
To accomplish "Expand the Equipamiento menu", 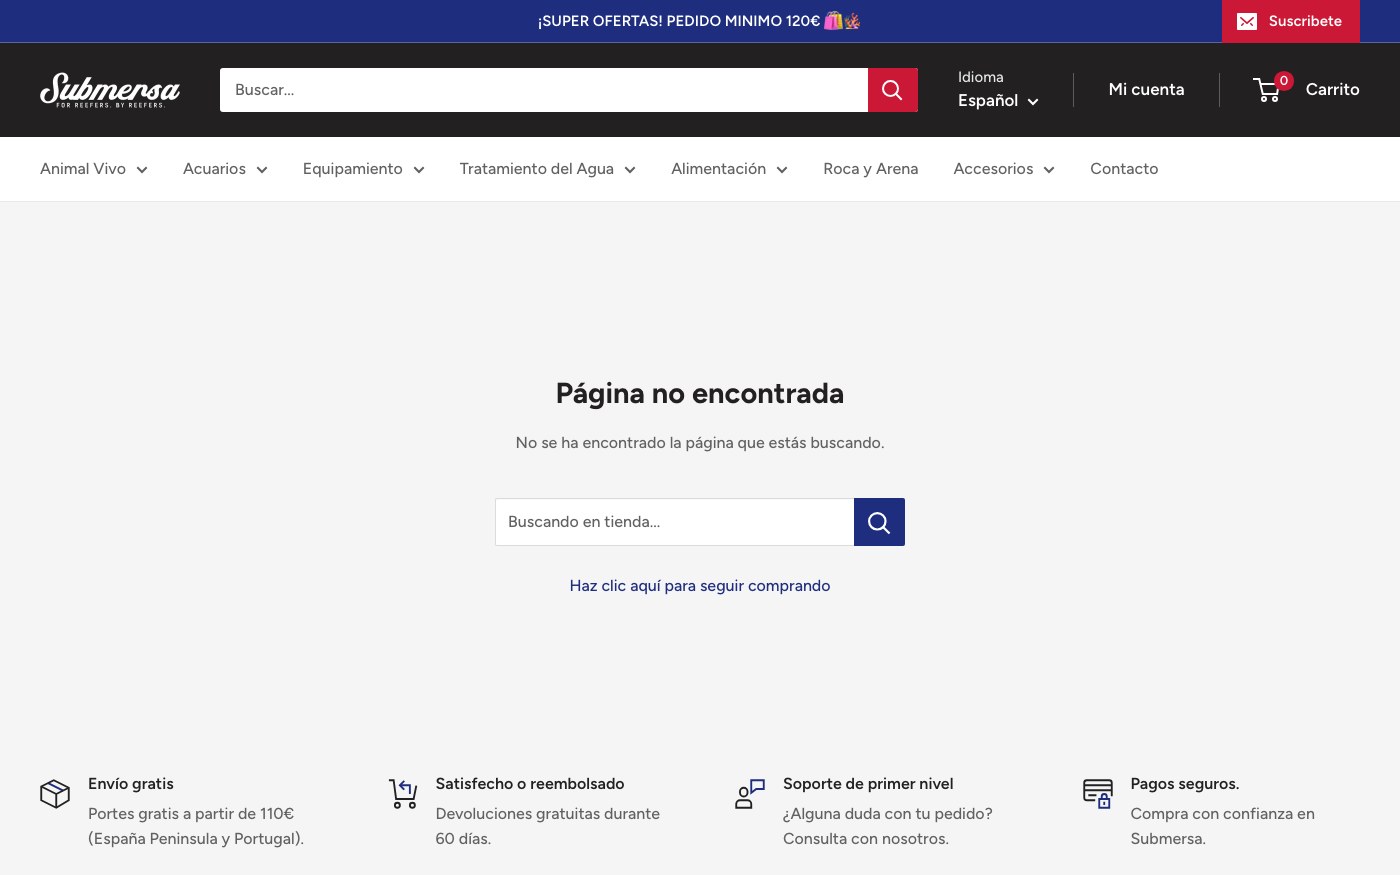I will [x=364, y=169].
